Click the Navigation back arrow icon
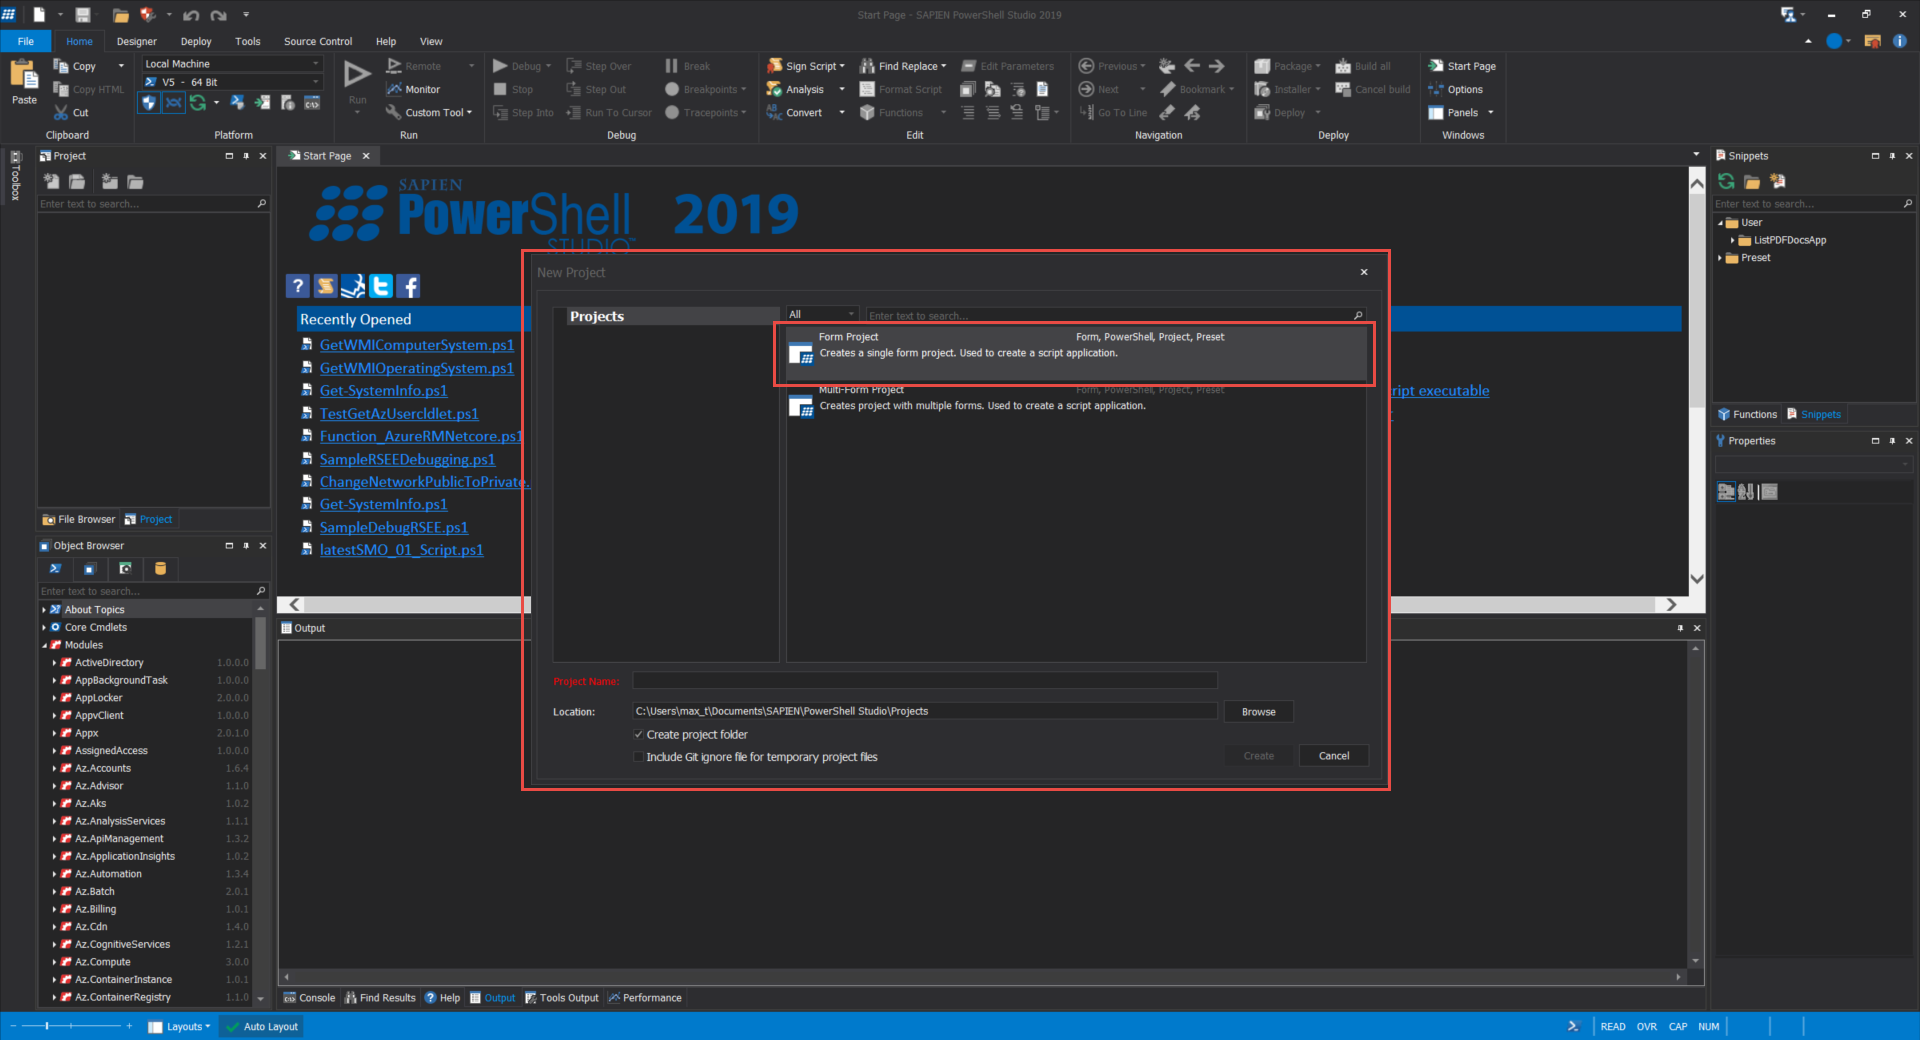 click(1192, 66)
